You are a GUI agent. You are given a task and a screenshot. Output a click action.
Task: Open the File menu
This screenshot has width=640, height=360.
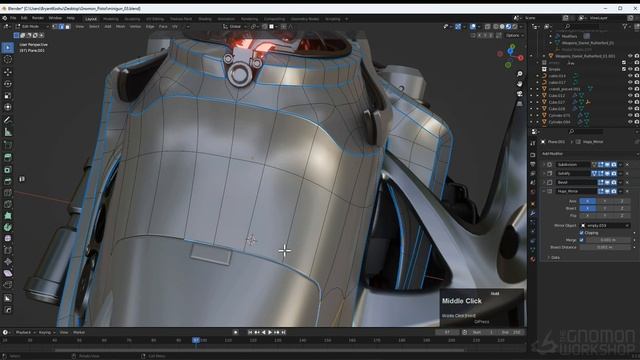click(13, 18)
